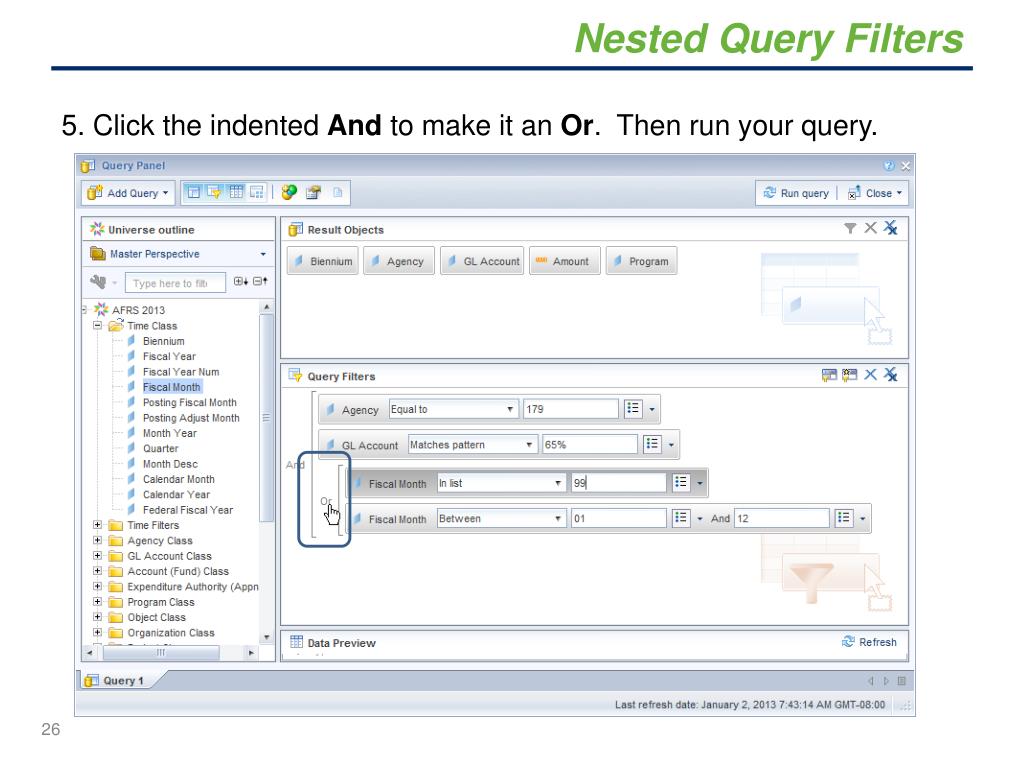Viewport: 1024px width, 768px height.
Task: Click Remove All icon in Query Filters
Action: 891,375
